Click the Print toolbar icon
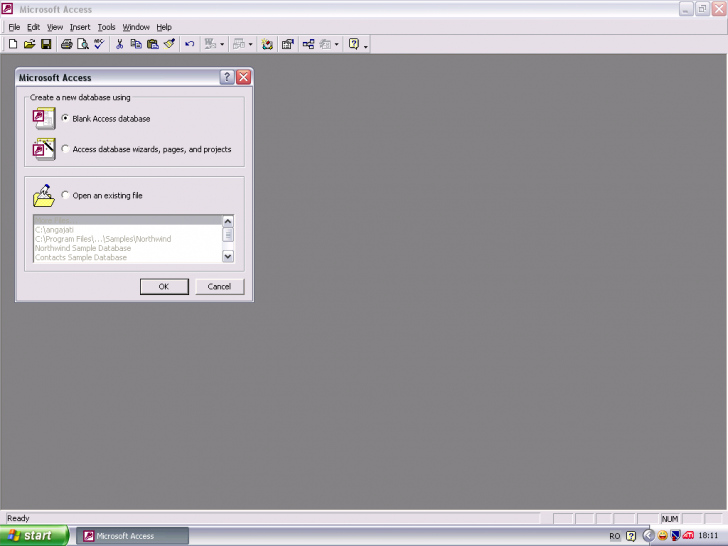The image size is (728, 546). pyautogui.click(x=66, y=44)
